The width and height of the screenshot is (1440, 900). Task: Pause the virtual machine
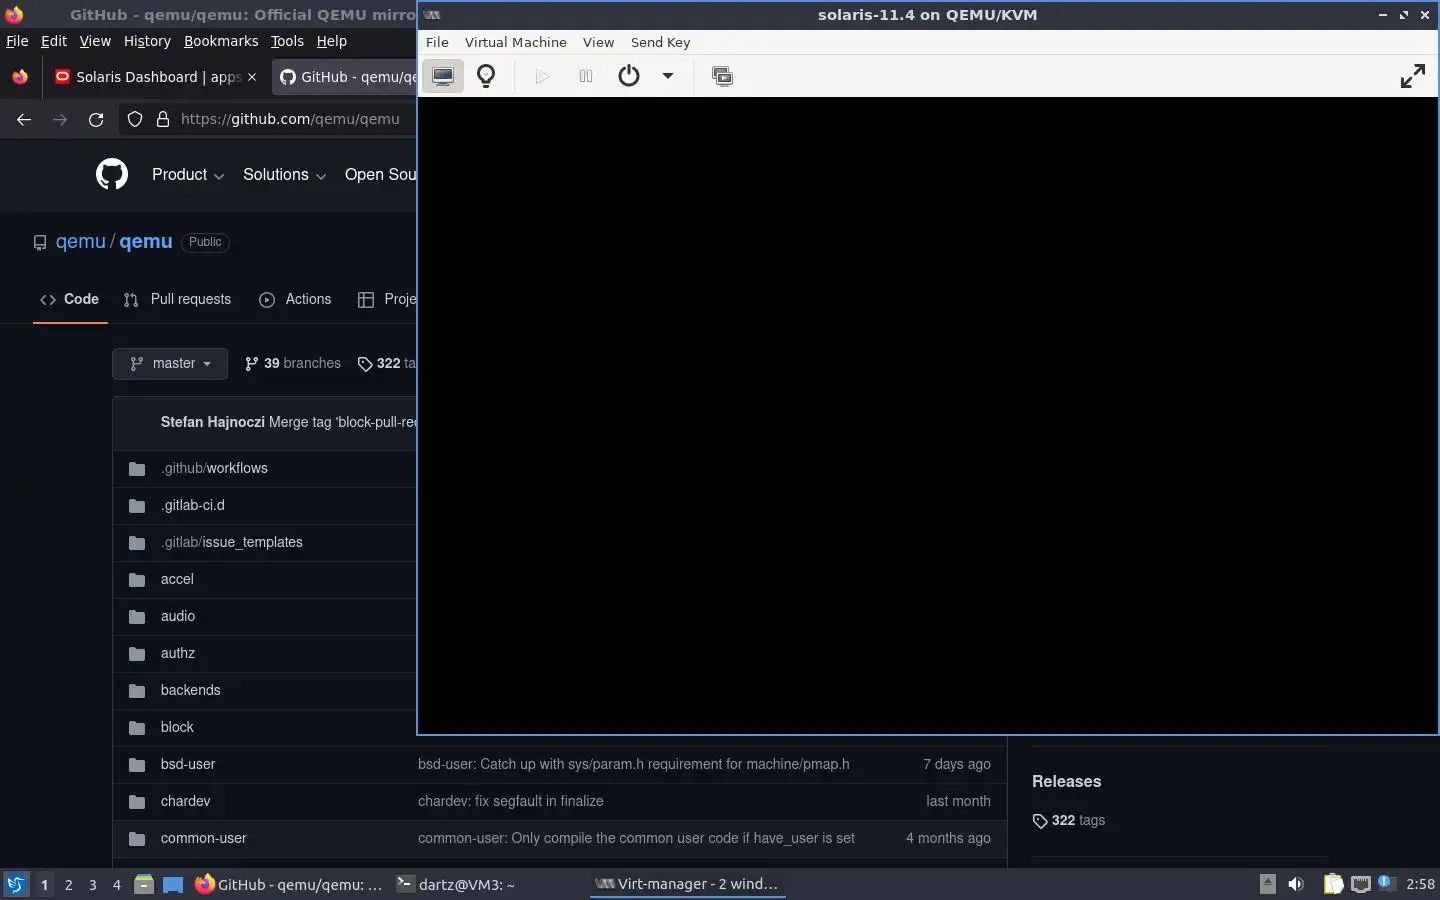(x=586, y=76)
